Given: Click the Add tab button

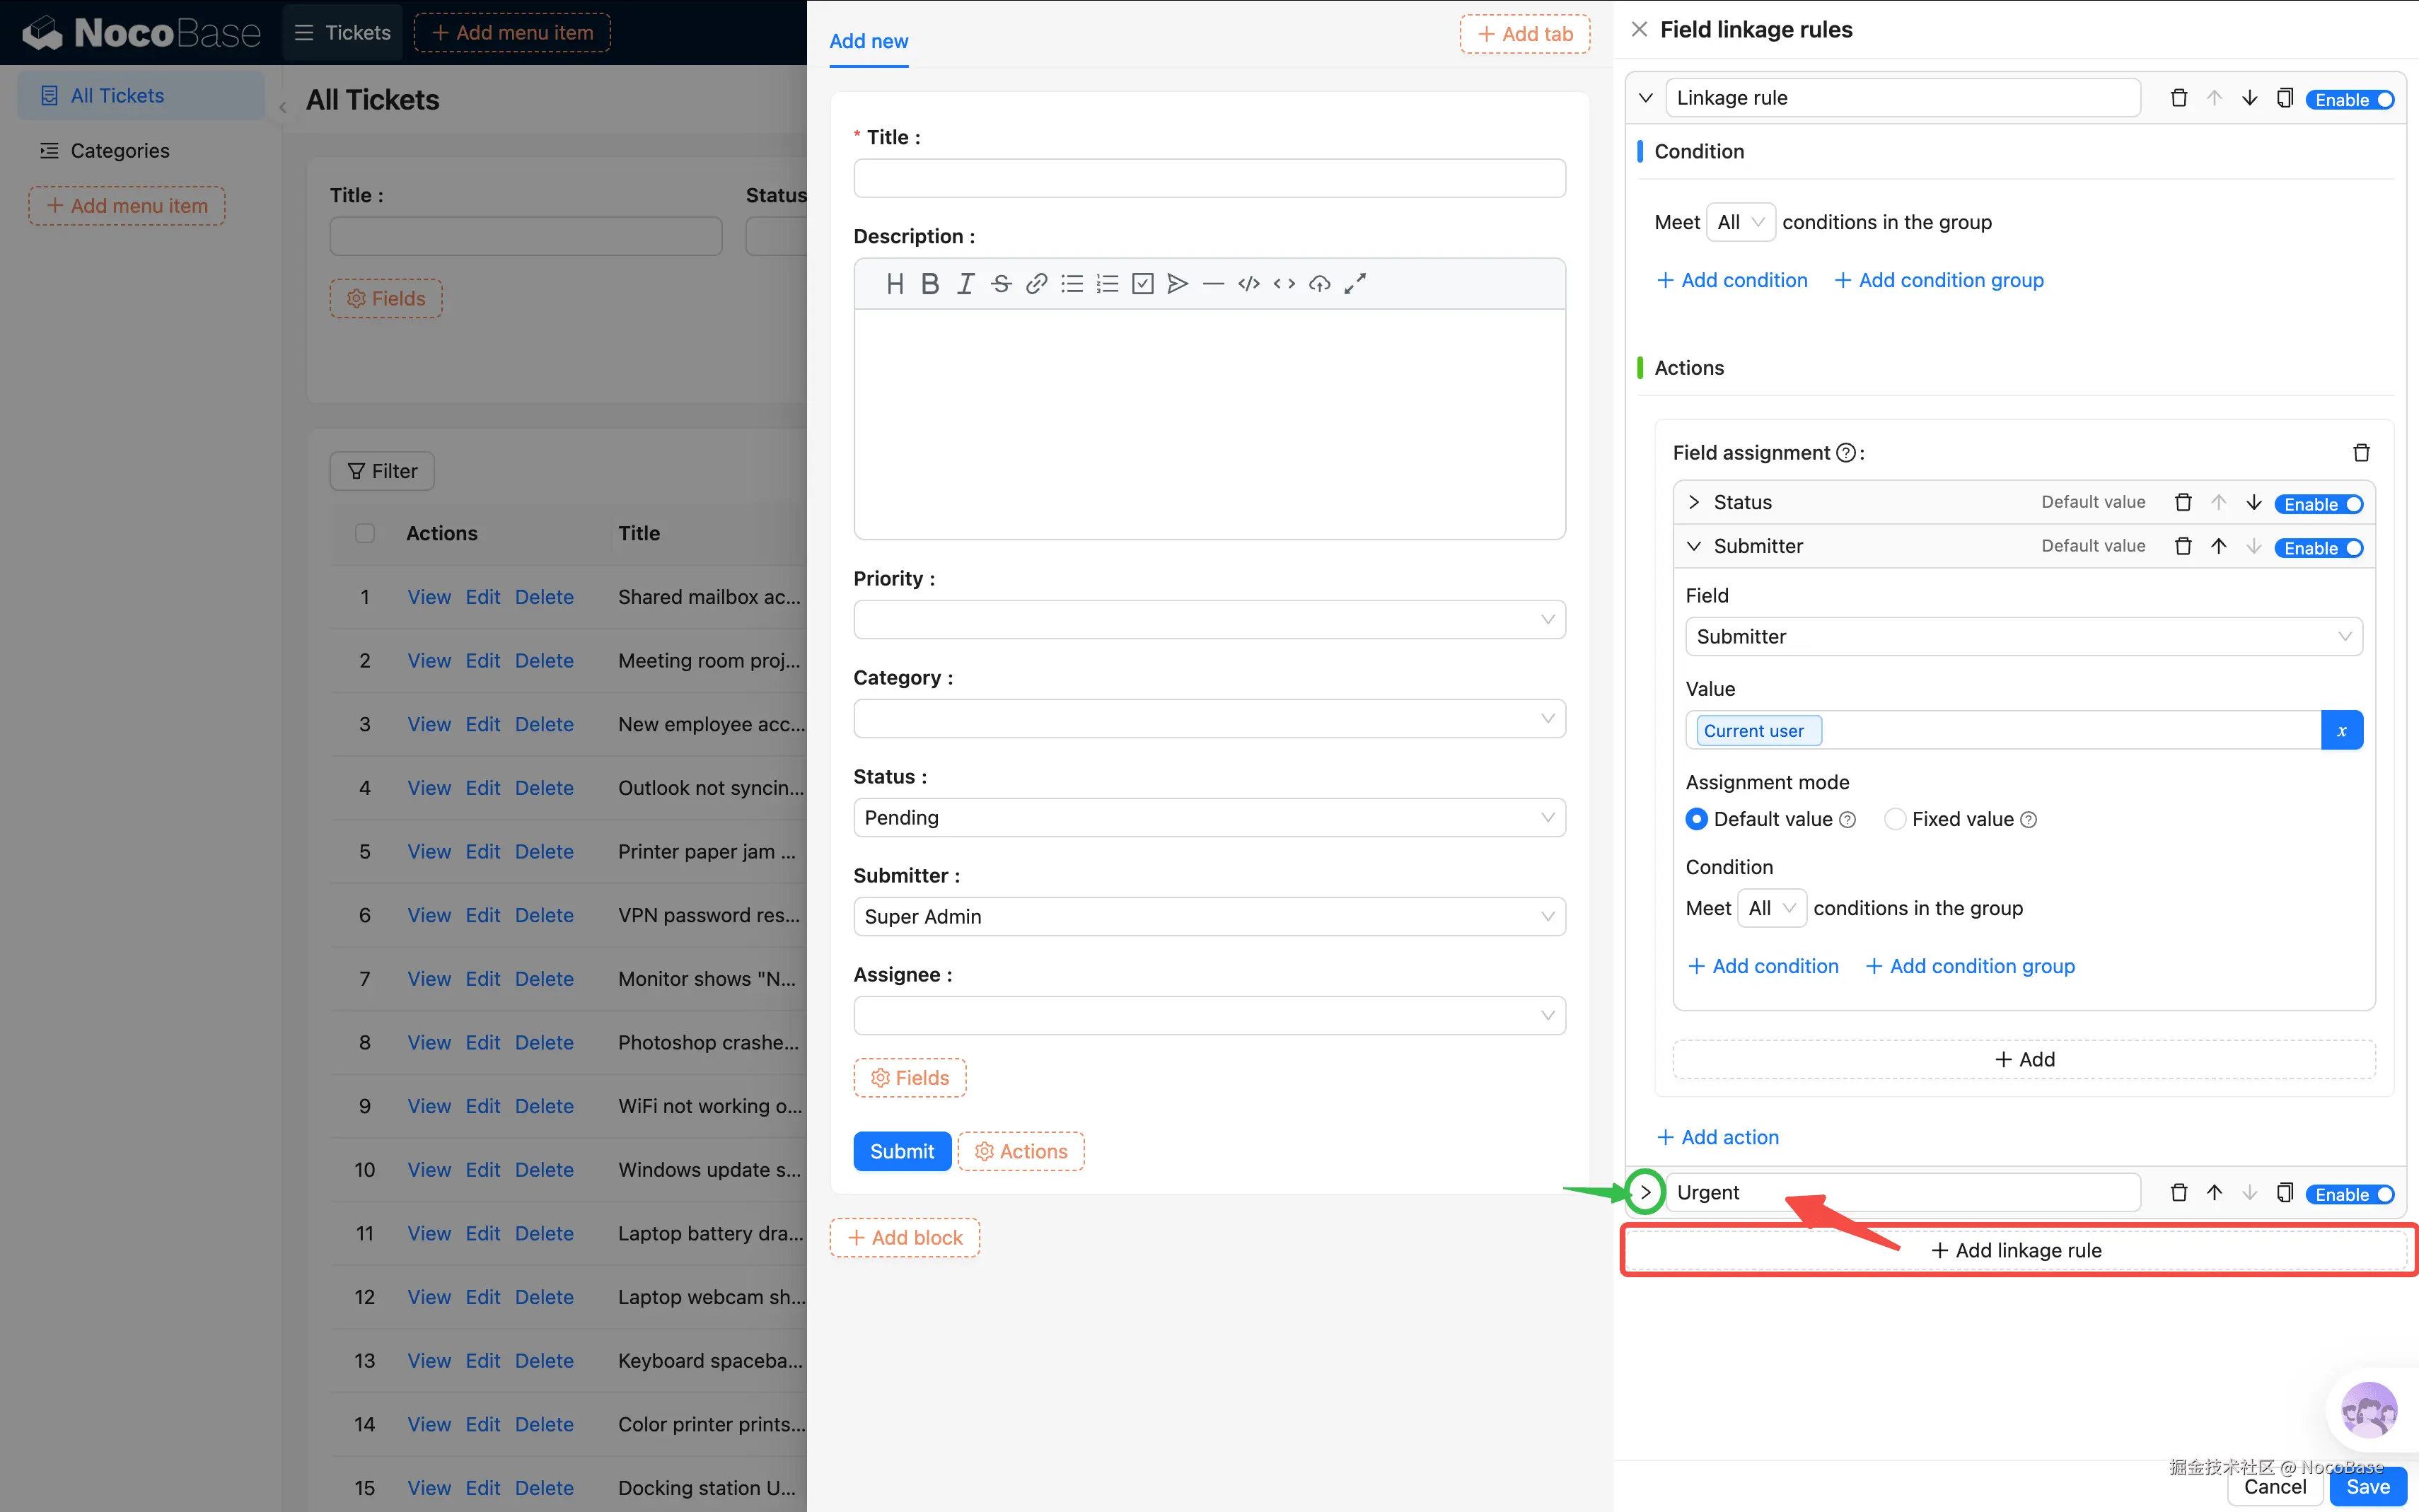Looking at the screenshot, I should pyautogui.click(x=1524, y=33).
